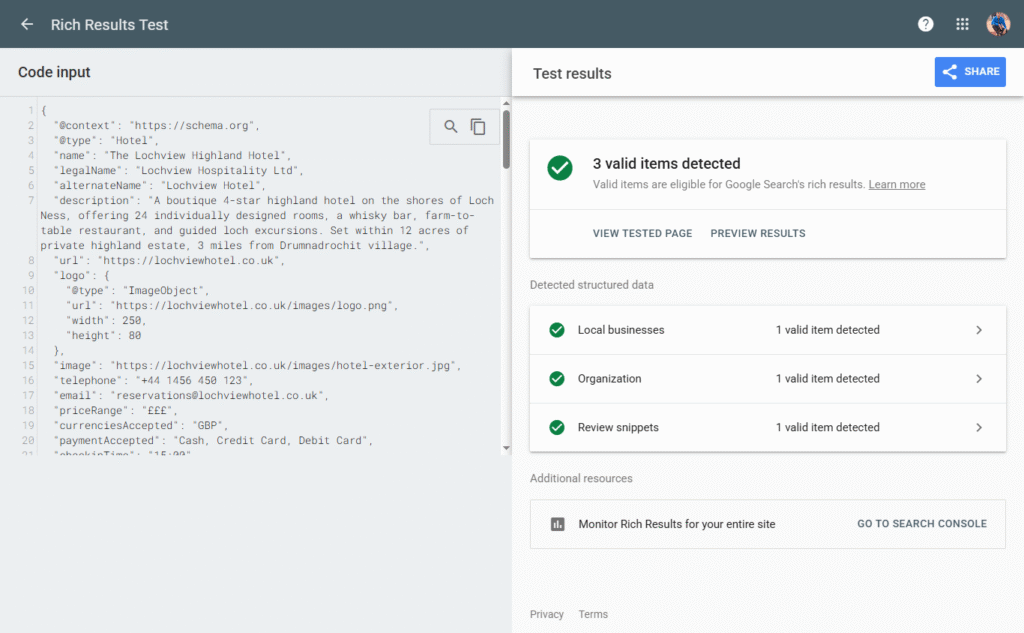
Task: Click the "image" hotel-exterior.jpg code line
Action: click(x=257, y=365)
